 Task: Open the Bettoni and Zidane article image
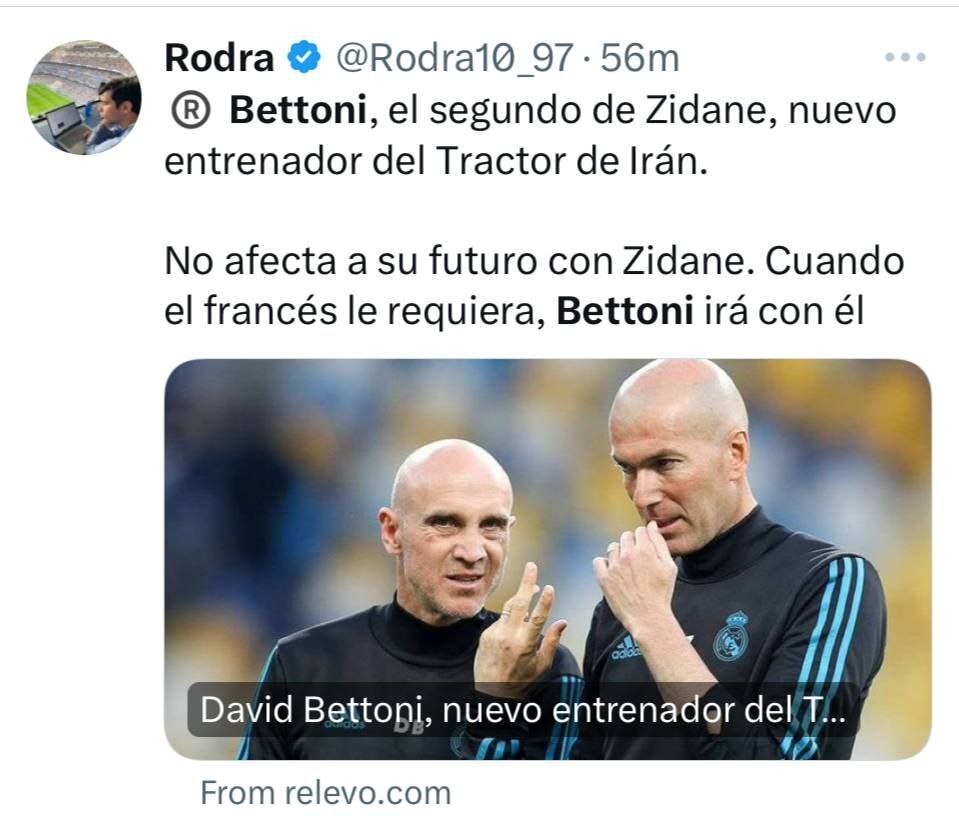click(548, 559)
